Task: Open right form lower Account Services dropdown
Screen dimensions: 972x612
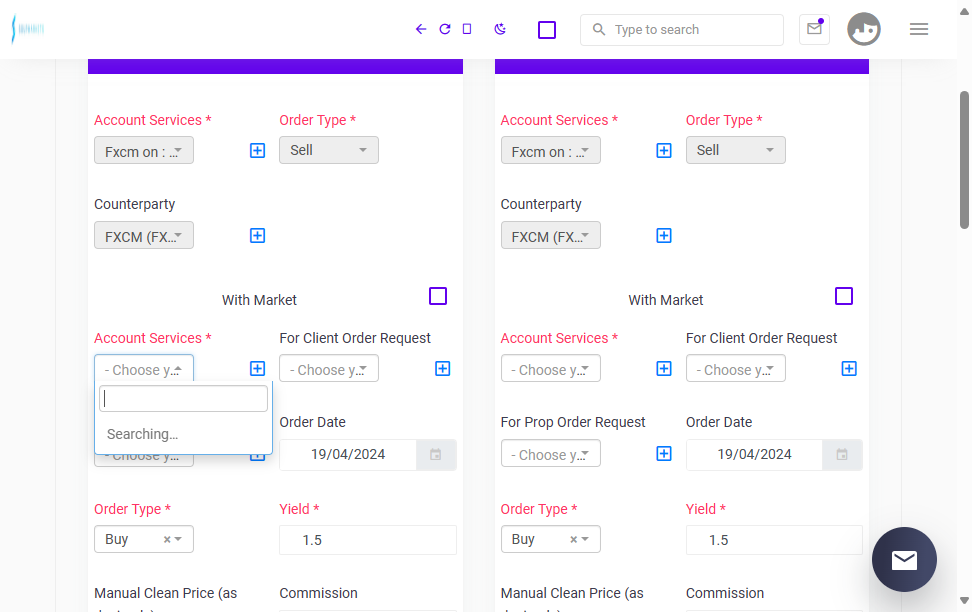Action: [x=550, y=368]
